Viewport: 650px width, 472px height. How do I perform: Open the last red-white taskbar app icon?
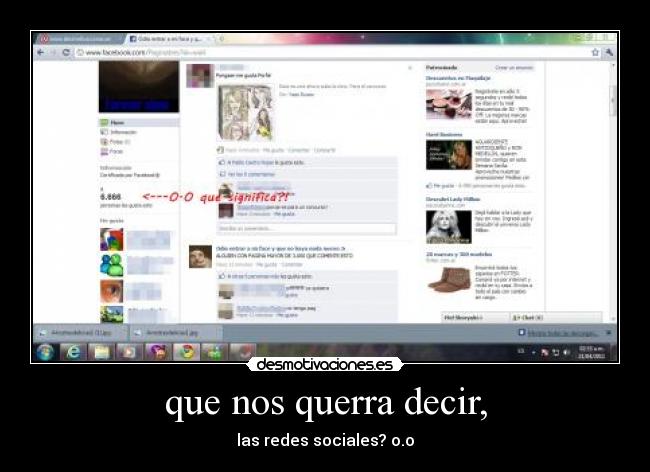coord(242,353)
